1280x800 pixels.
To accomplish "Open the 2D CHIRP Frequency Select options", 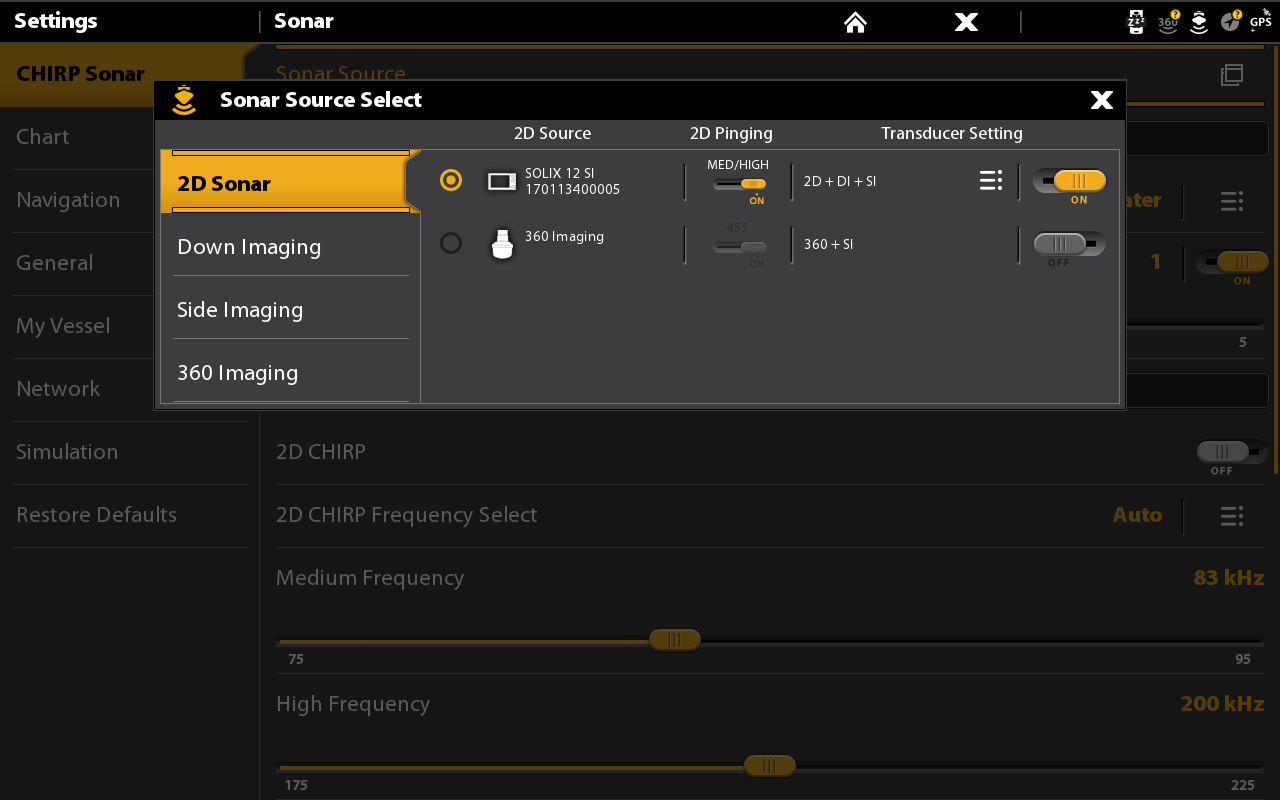I will [x=1231, y=516].
